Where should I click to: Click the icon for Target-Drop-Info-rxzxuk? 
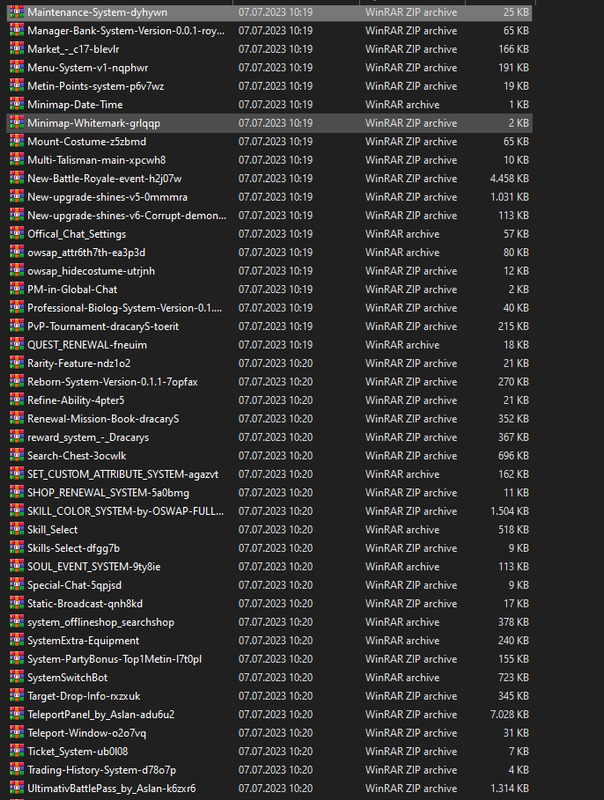coord(17,695)
